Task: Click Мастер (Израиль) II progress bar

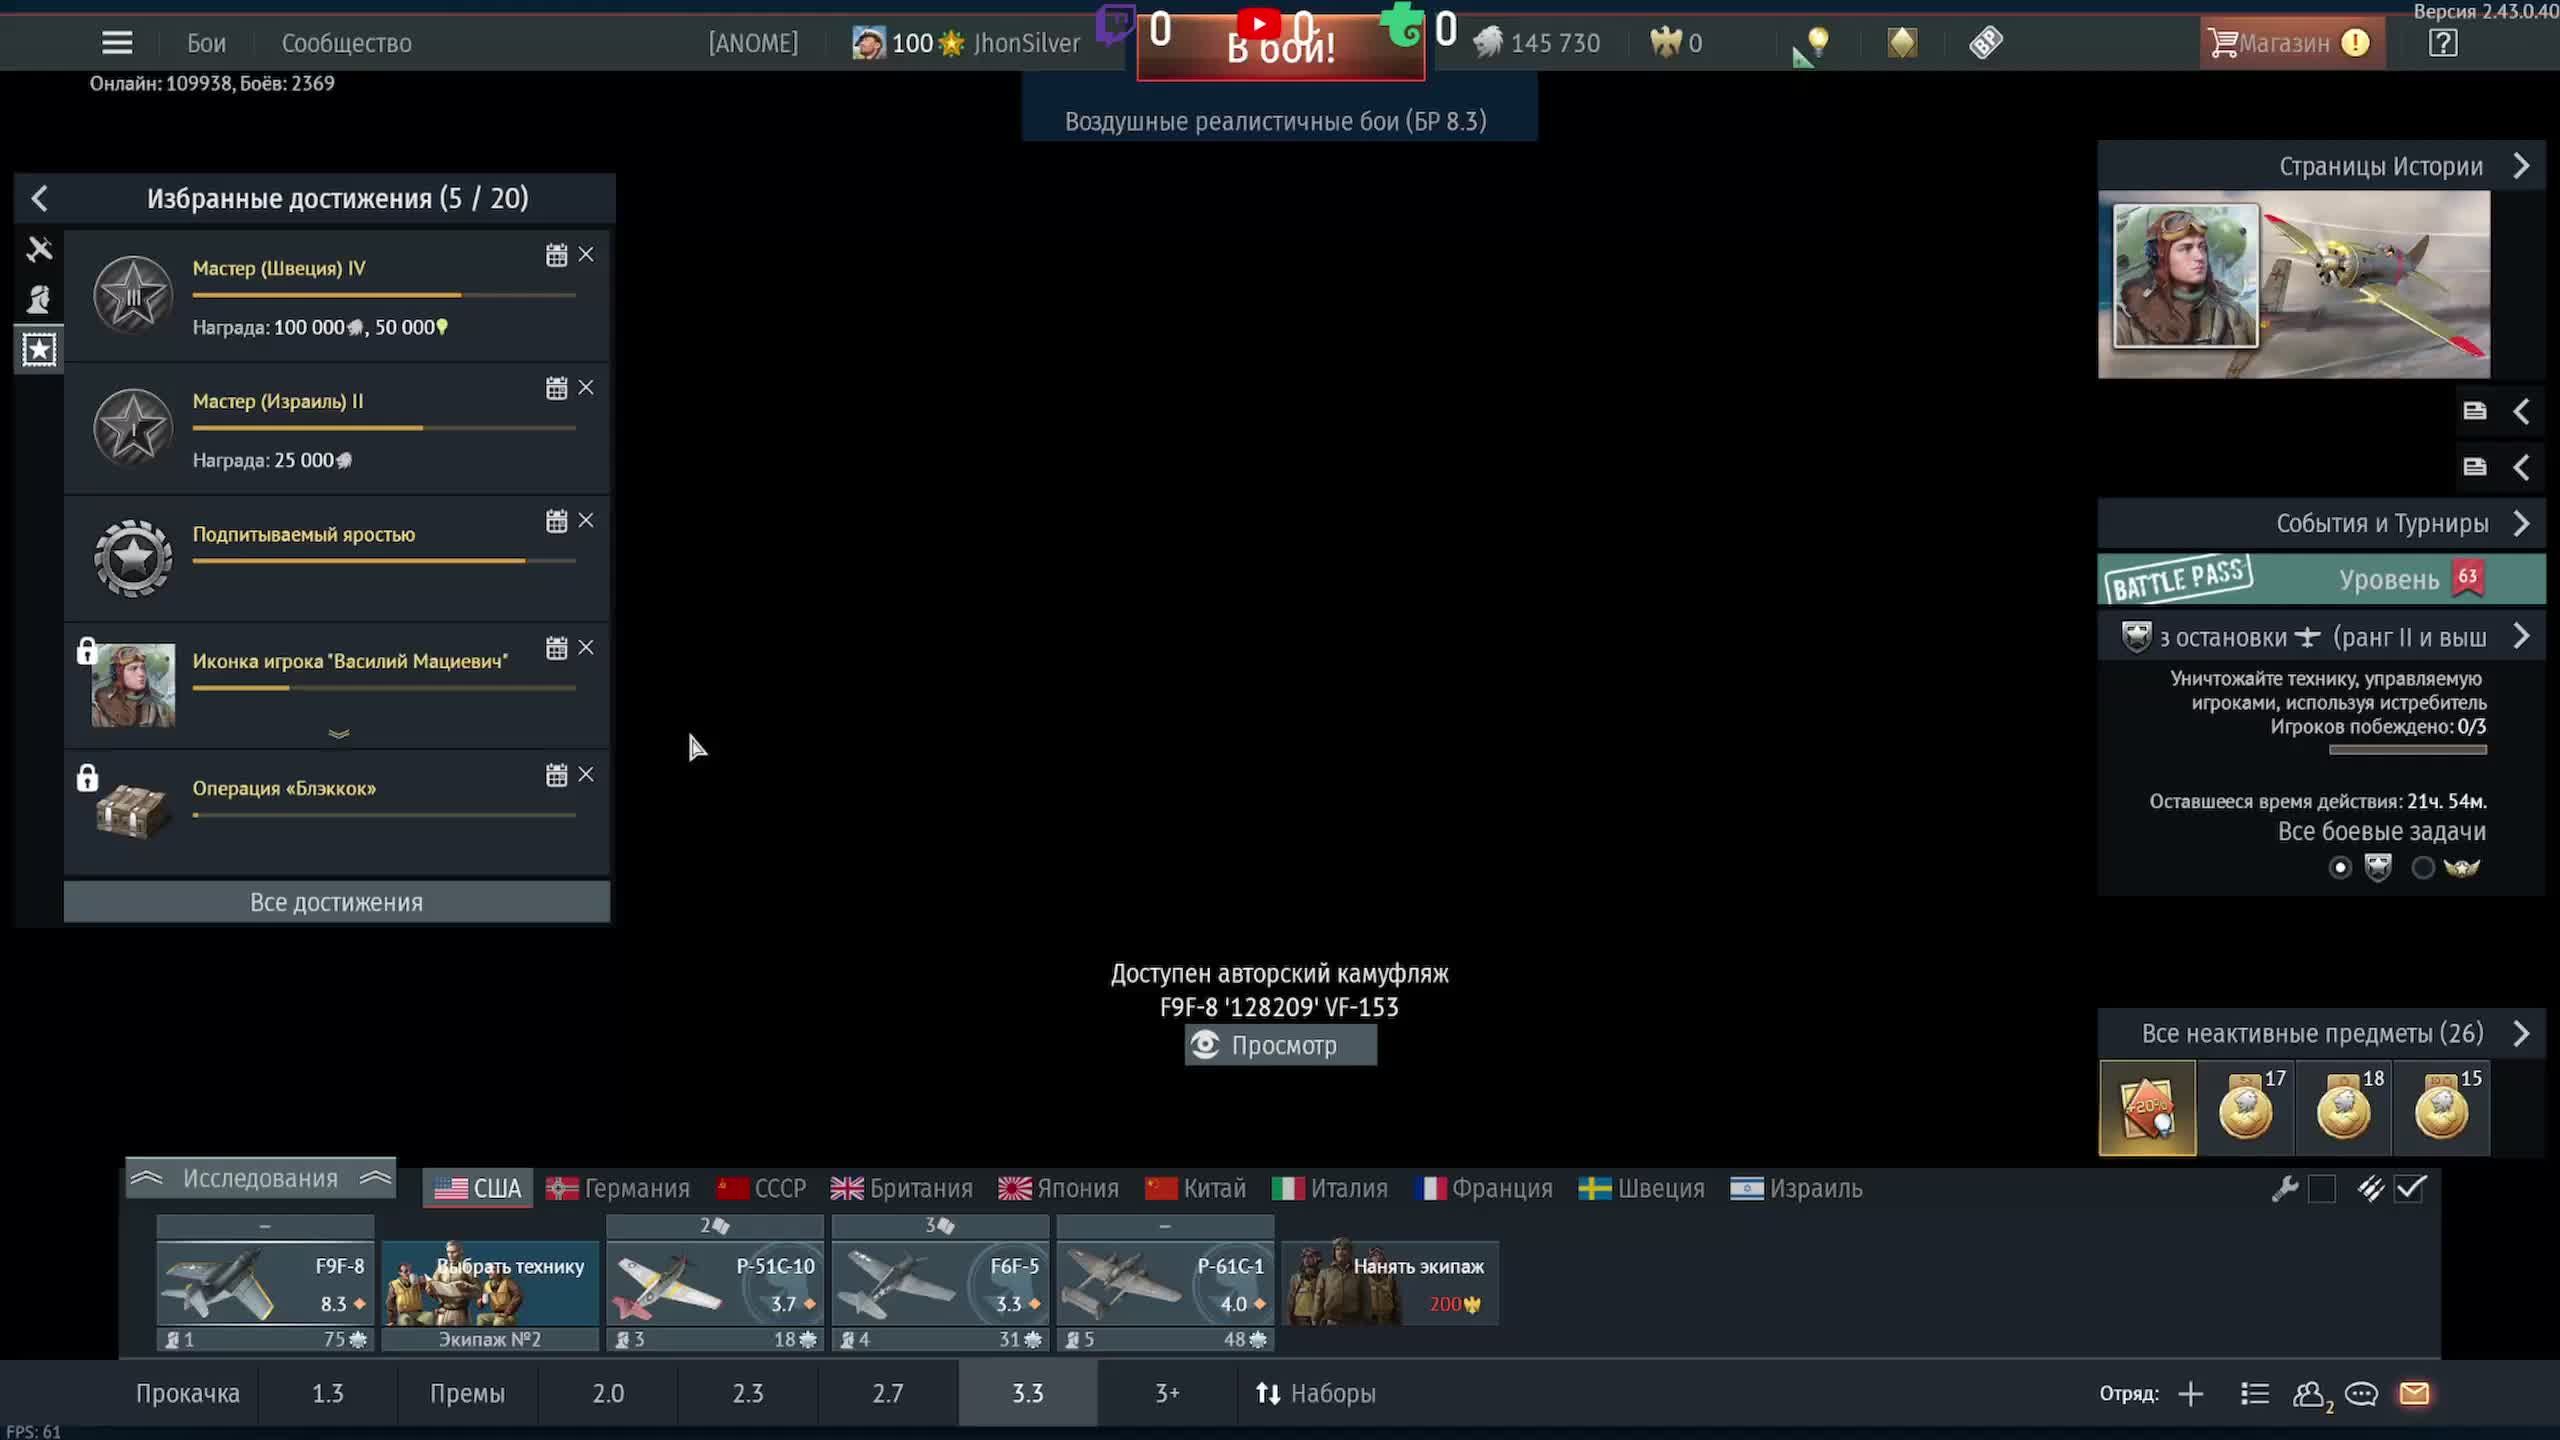Action: [x=384, y=428]
